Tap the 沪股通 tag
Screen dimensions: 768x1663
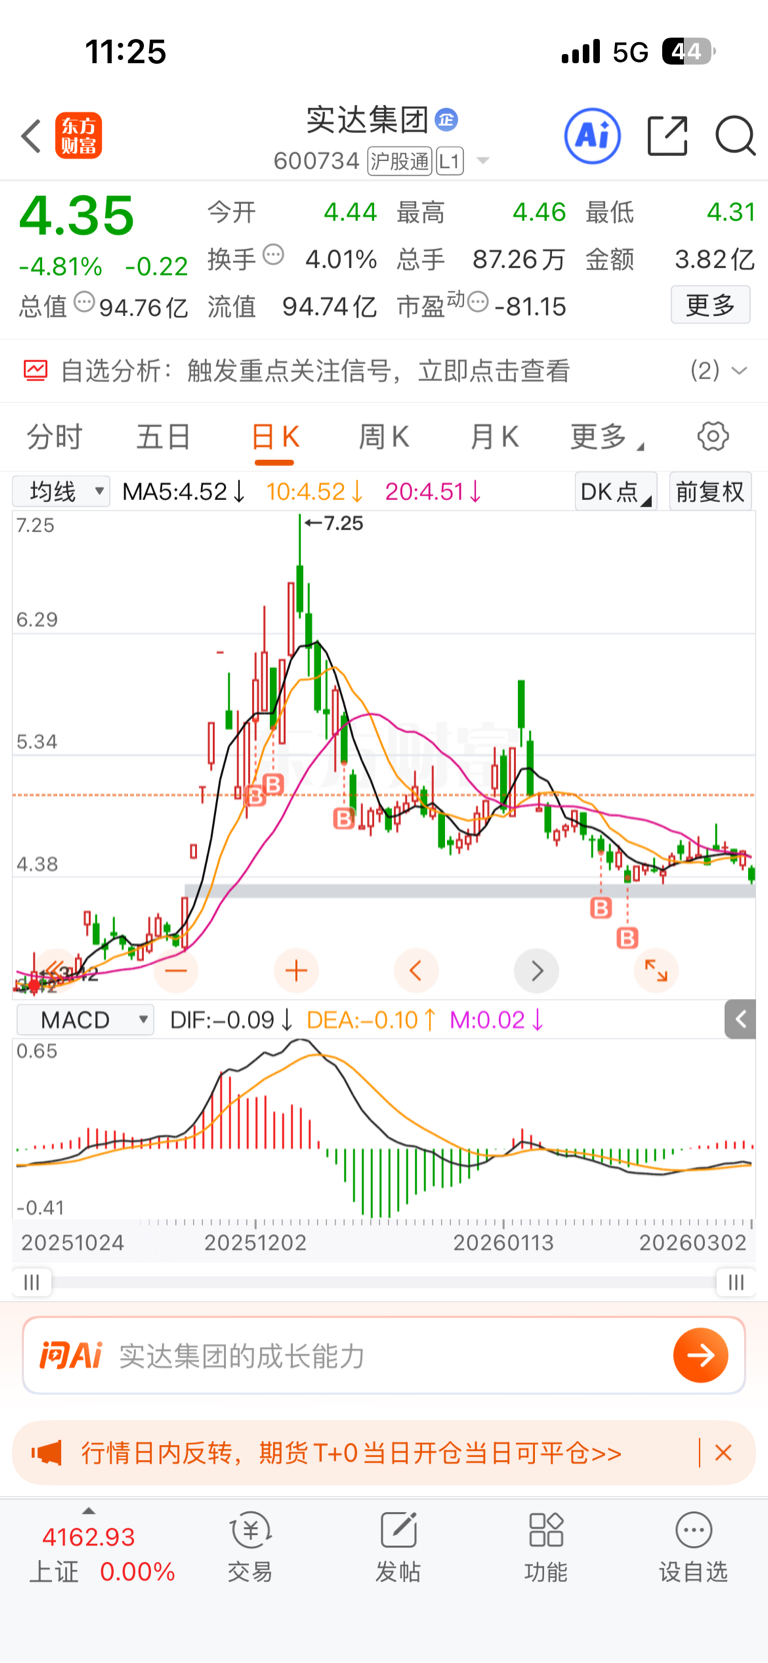coord(399,161)
